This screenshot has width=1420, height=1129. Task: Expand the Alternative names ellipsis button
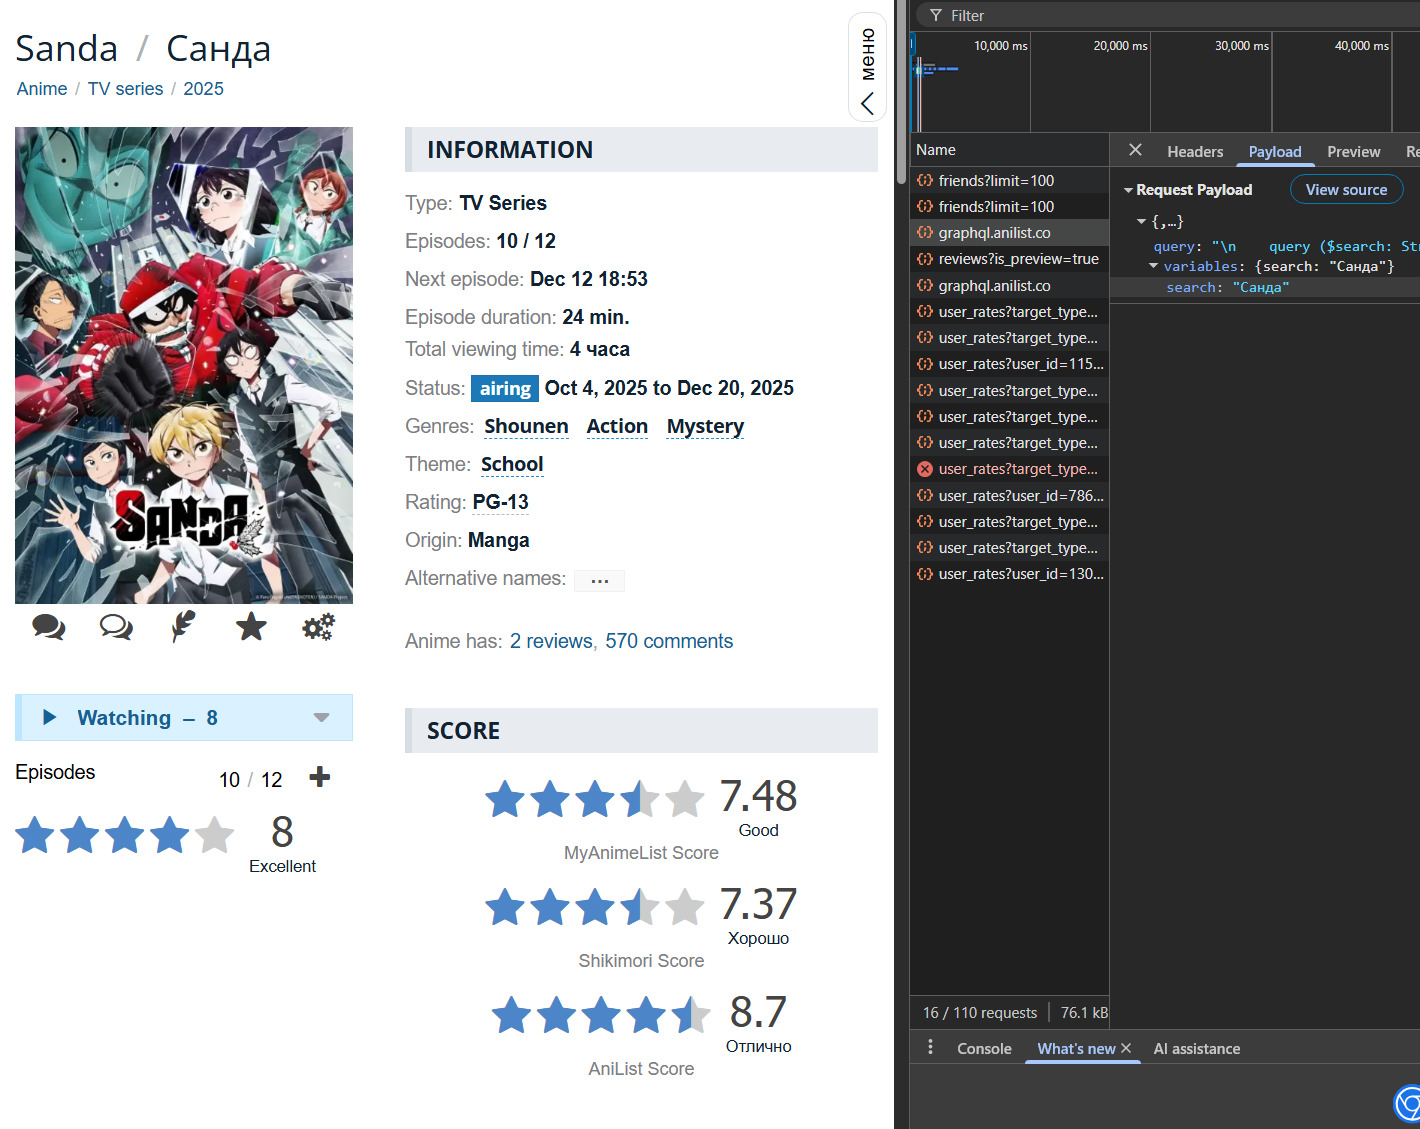[x=599, y=581]
